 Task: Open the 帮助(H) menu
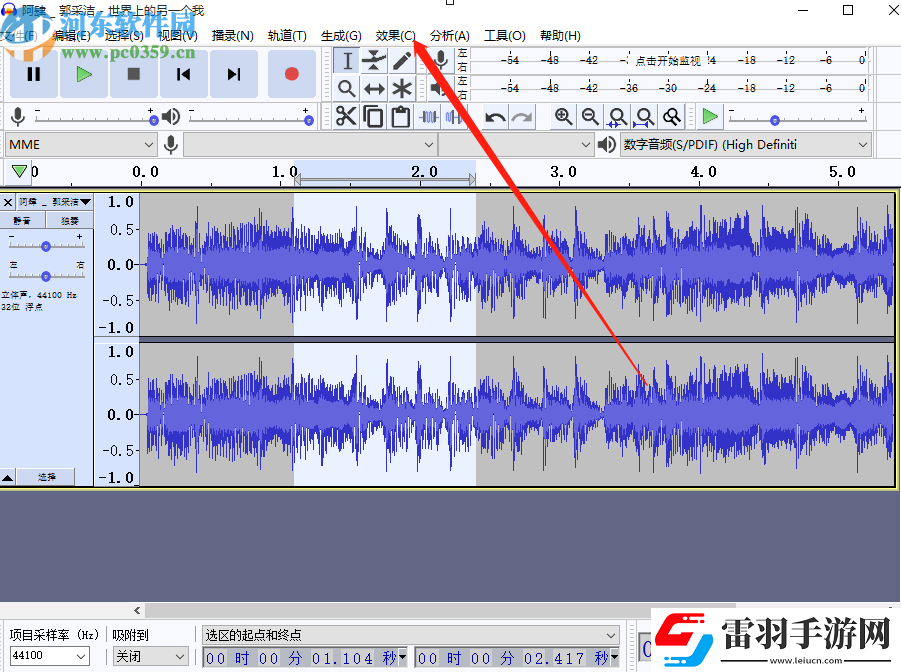(560, 36)
